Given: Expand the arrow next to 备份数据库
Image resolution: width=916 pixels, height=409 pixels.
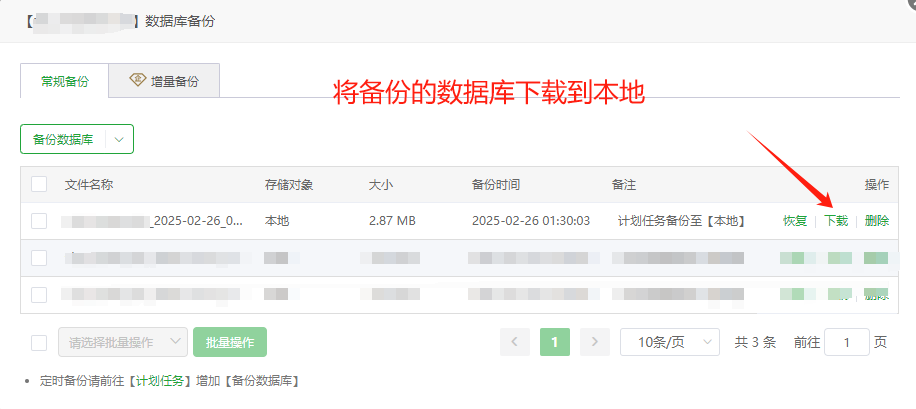Looking at the screenshot, I should pos(119,140).
